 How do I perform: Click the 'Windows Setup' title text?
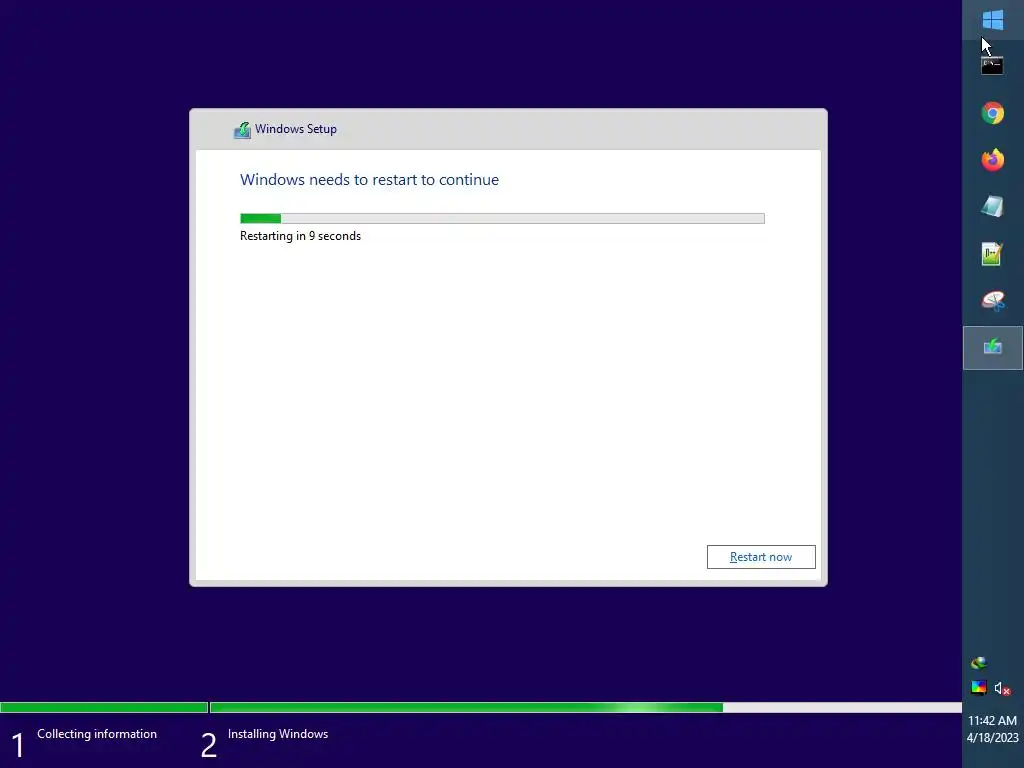[296, 129]
